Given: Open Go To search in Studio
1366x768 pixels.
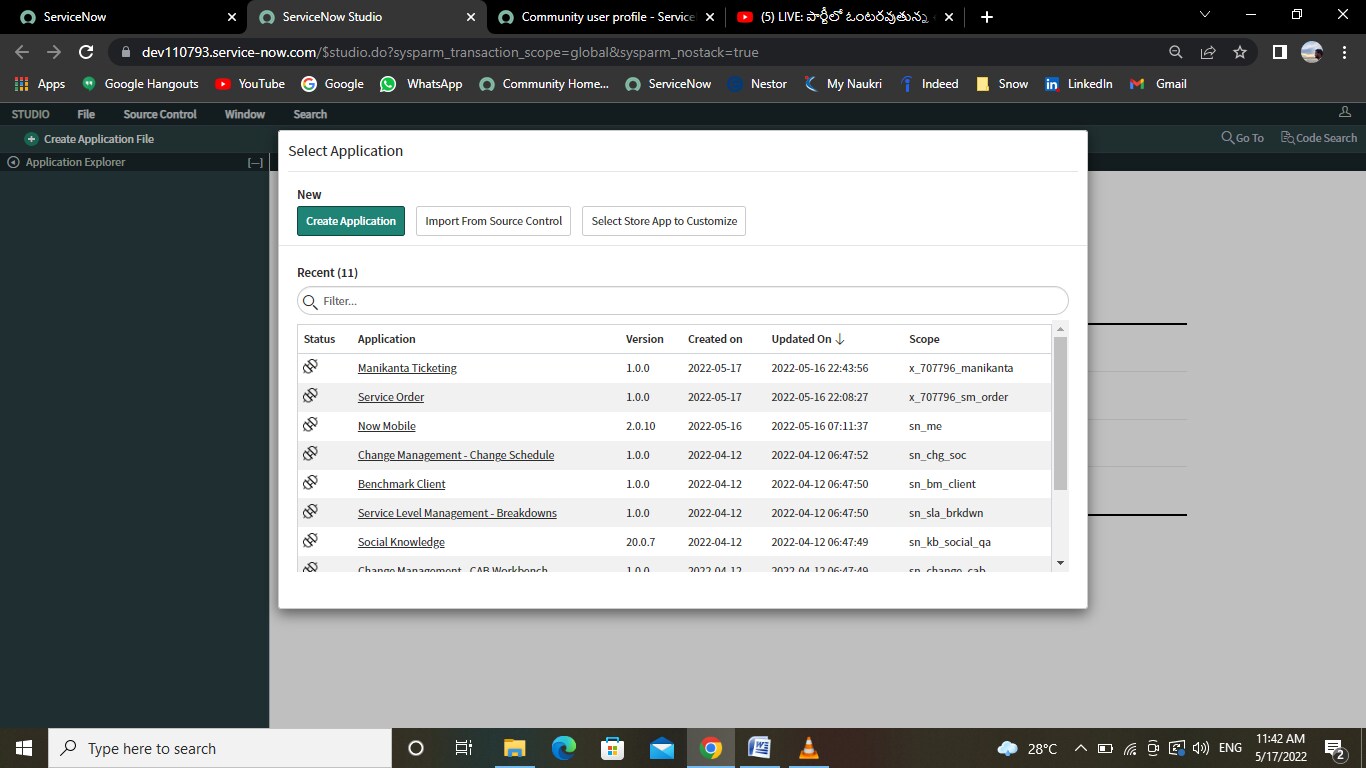Looking at the screenshot, I should [x=1243, y=138].
